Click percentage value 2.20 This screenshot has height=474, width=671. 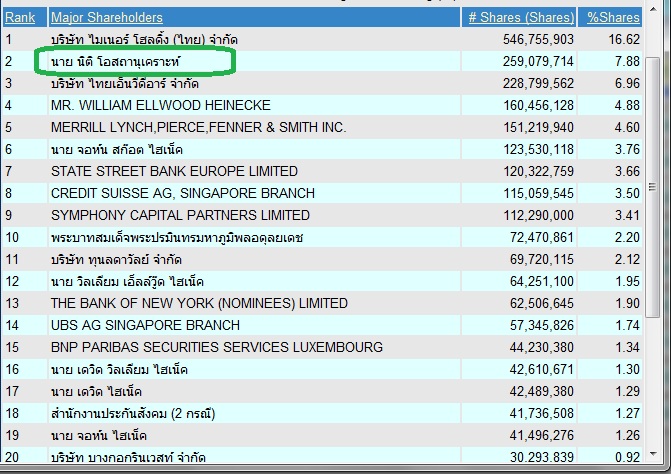[627, 237]
